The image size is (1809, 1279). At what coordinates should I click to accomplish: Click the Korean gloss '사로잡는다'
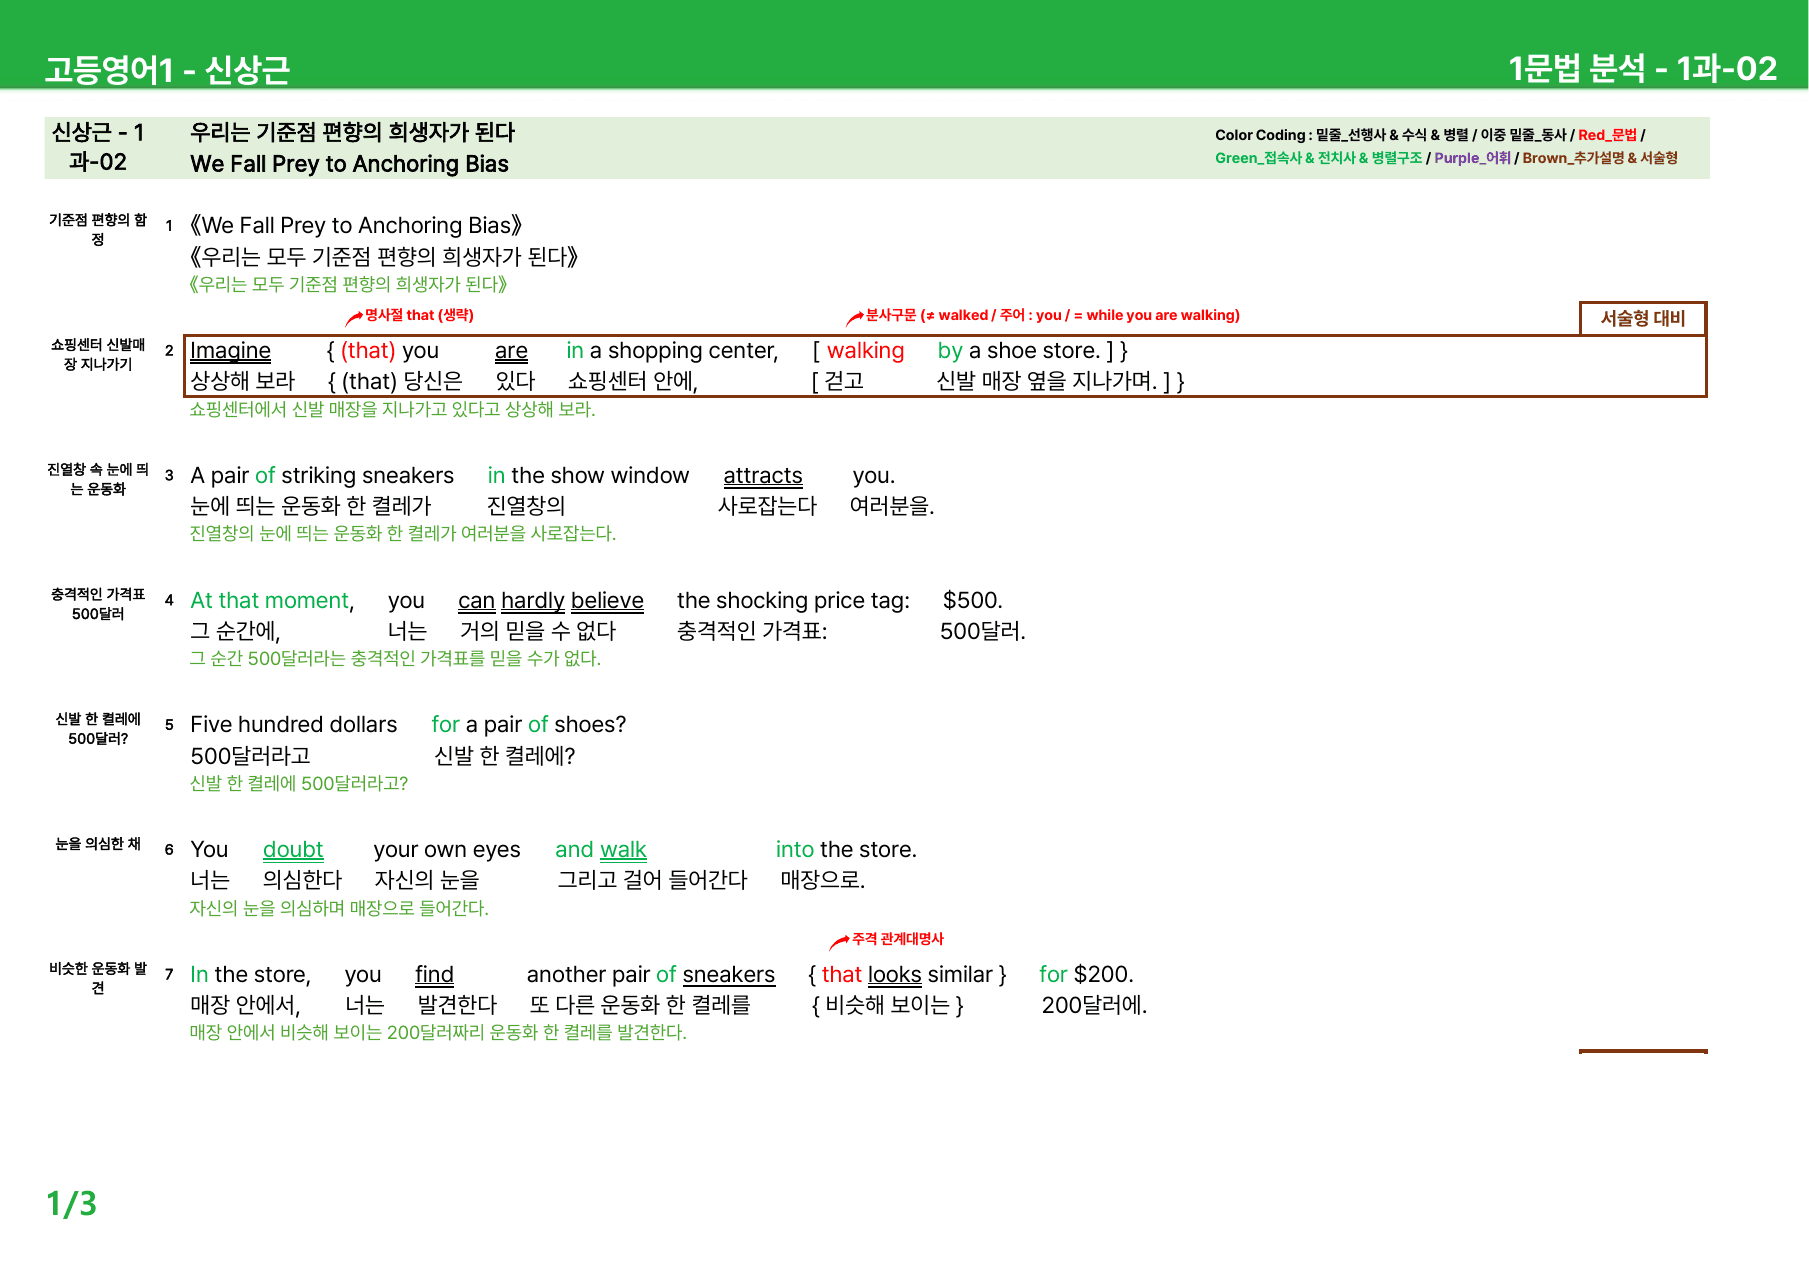tap(768, 506)
